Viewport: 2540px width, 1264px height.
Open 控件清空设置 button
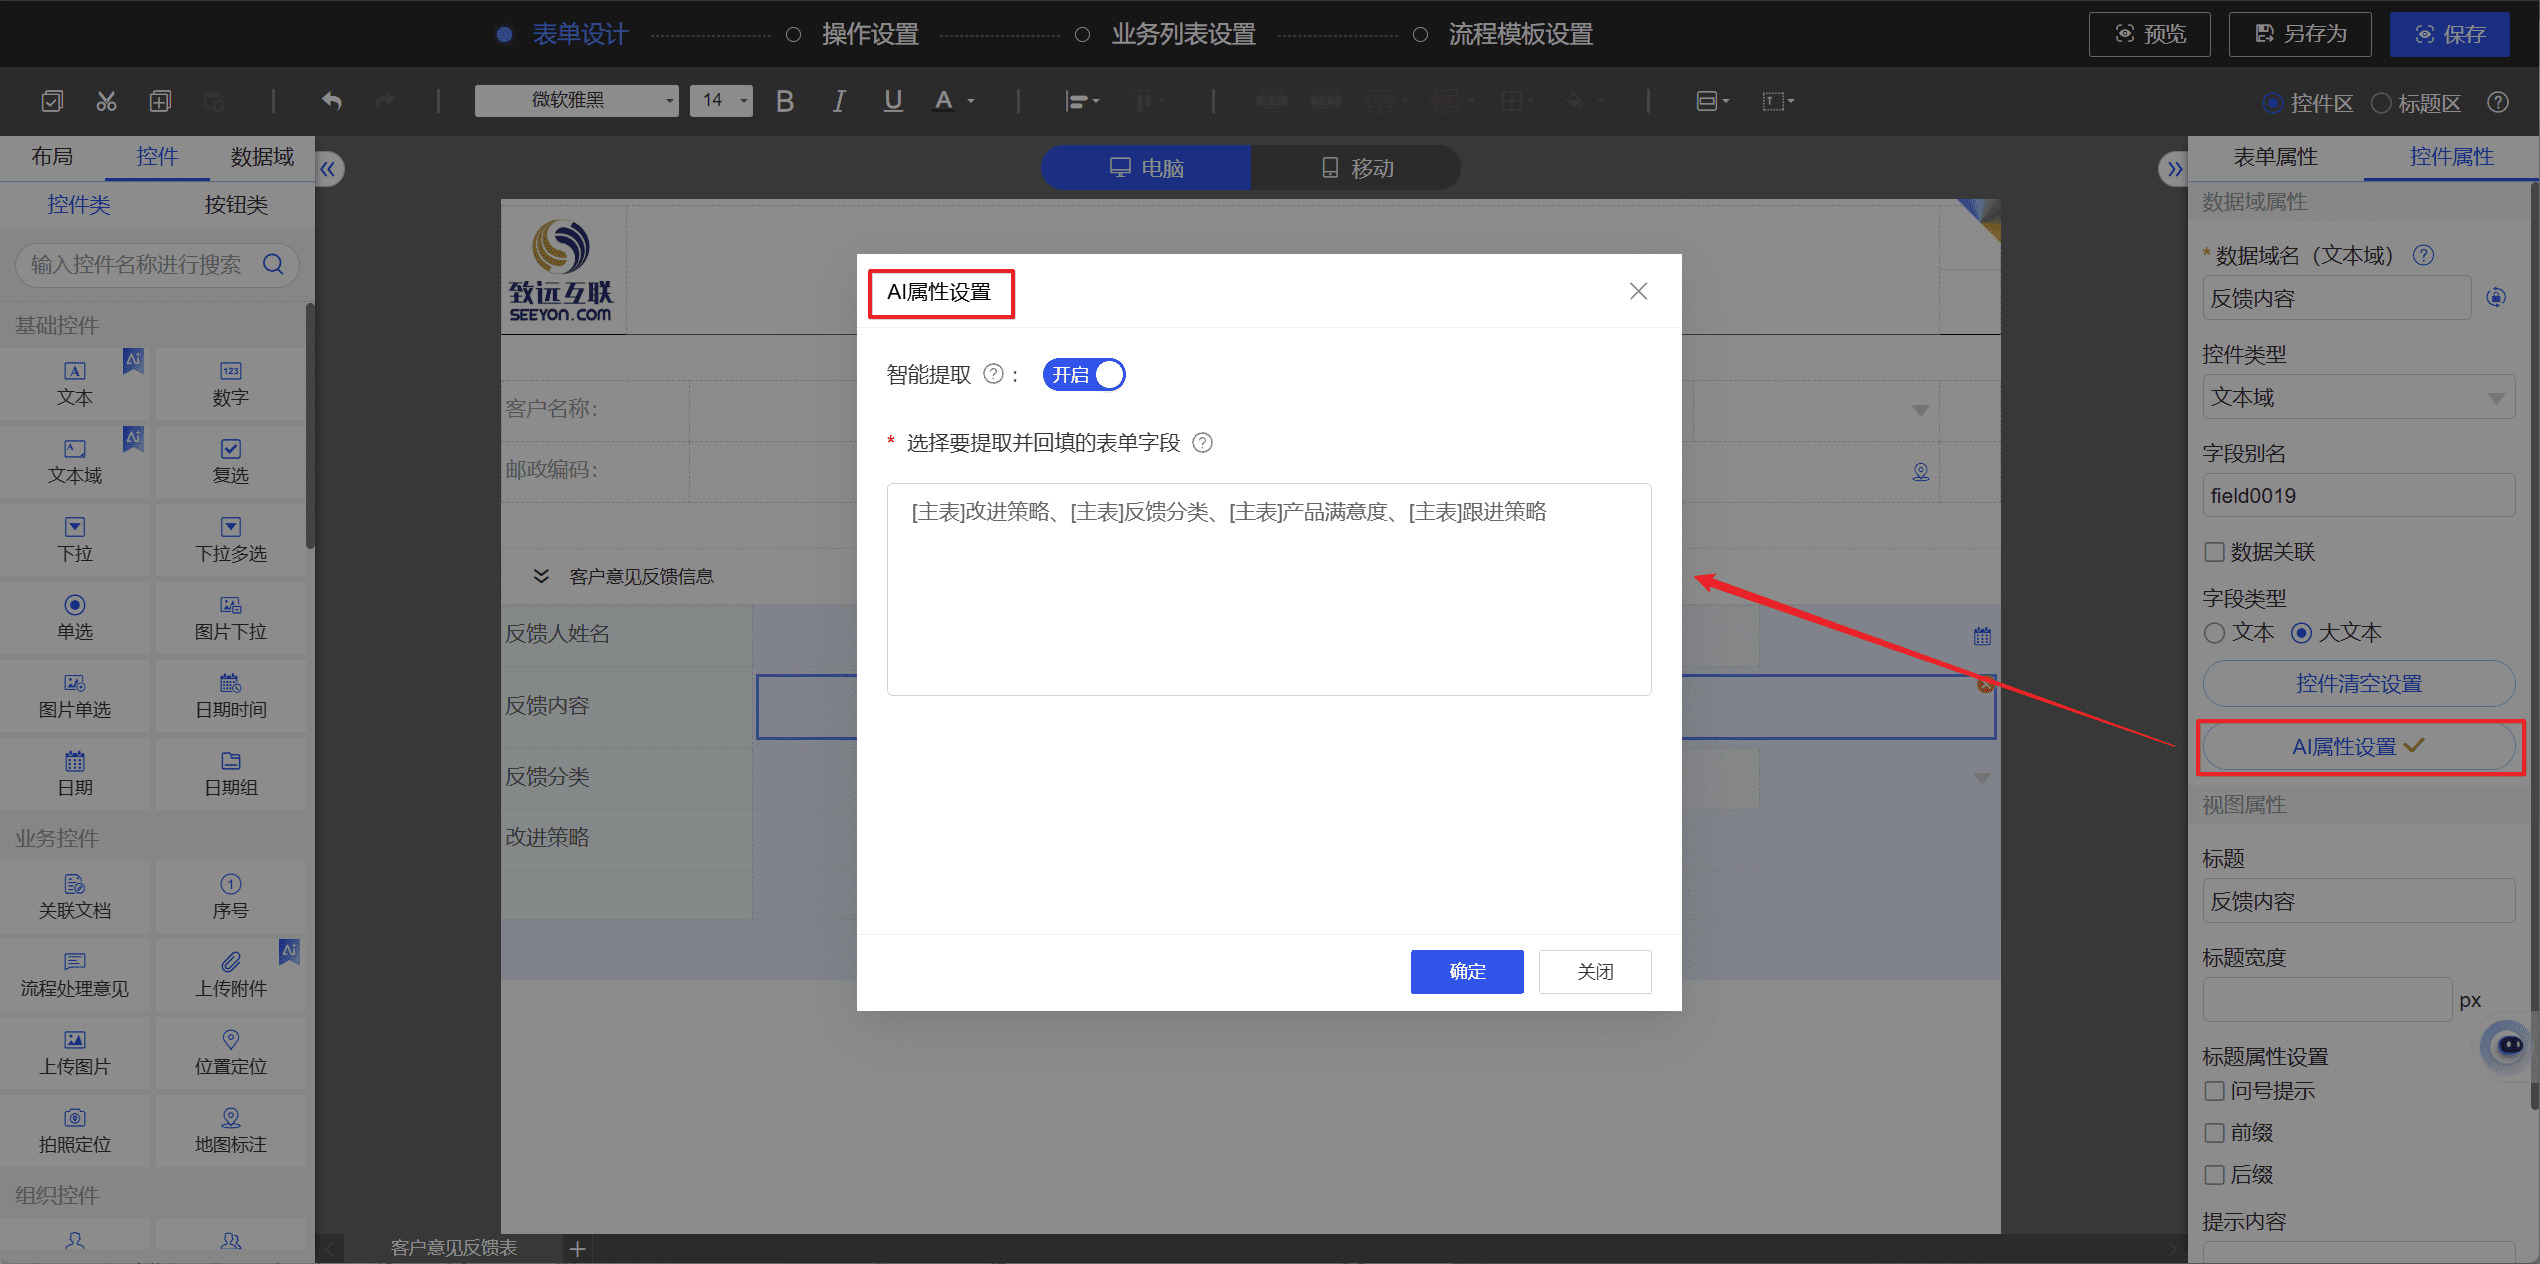point(2358,684)
